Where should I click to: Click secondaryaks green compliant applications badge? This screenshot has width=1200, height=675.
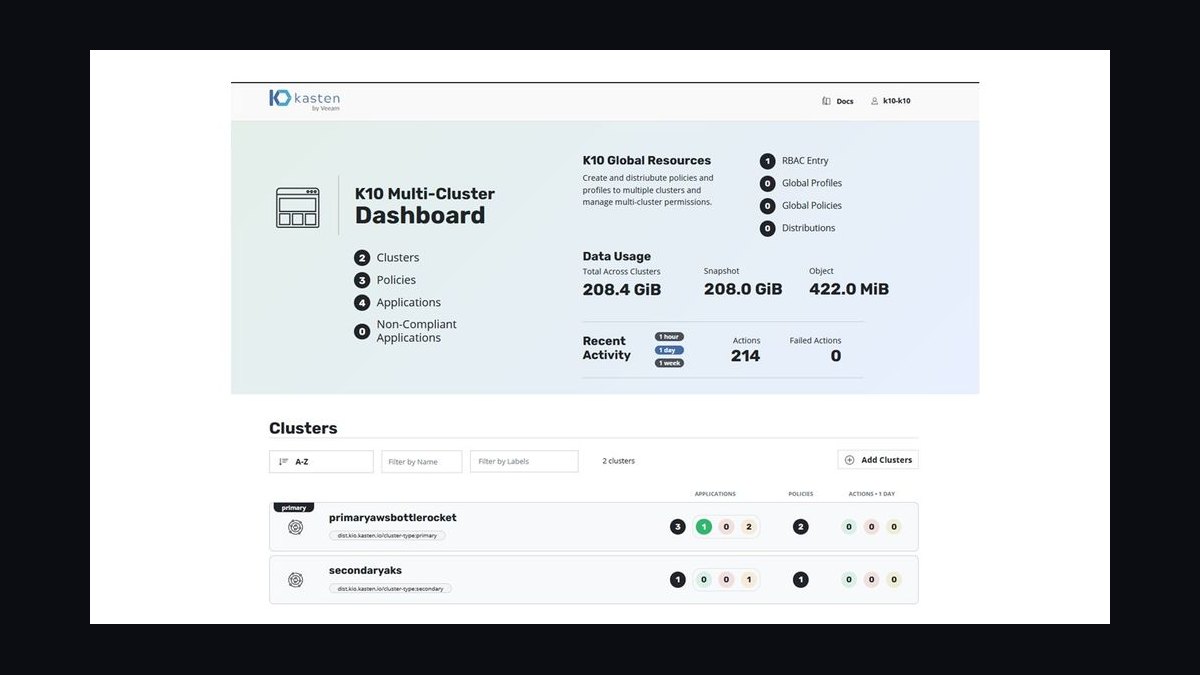click(704, 580)
